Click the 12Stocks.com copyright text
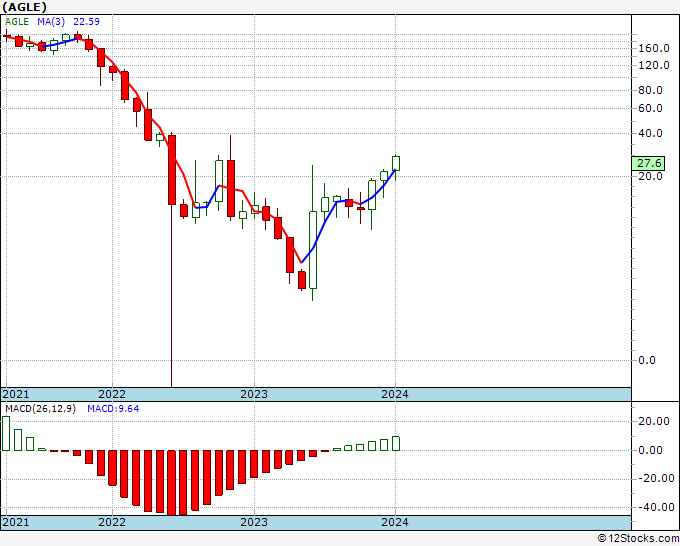The height and width of the screenshot is (546, 680). (x=638, y=538)
